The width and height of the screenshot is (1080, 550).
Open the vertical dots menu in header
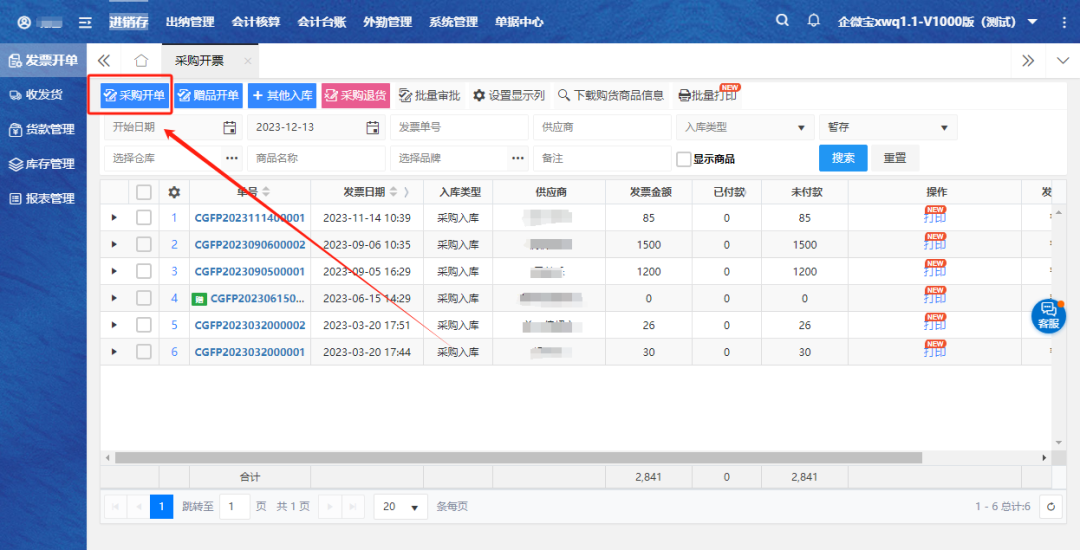click(x=1064, y=22)
